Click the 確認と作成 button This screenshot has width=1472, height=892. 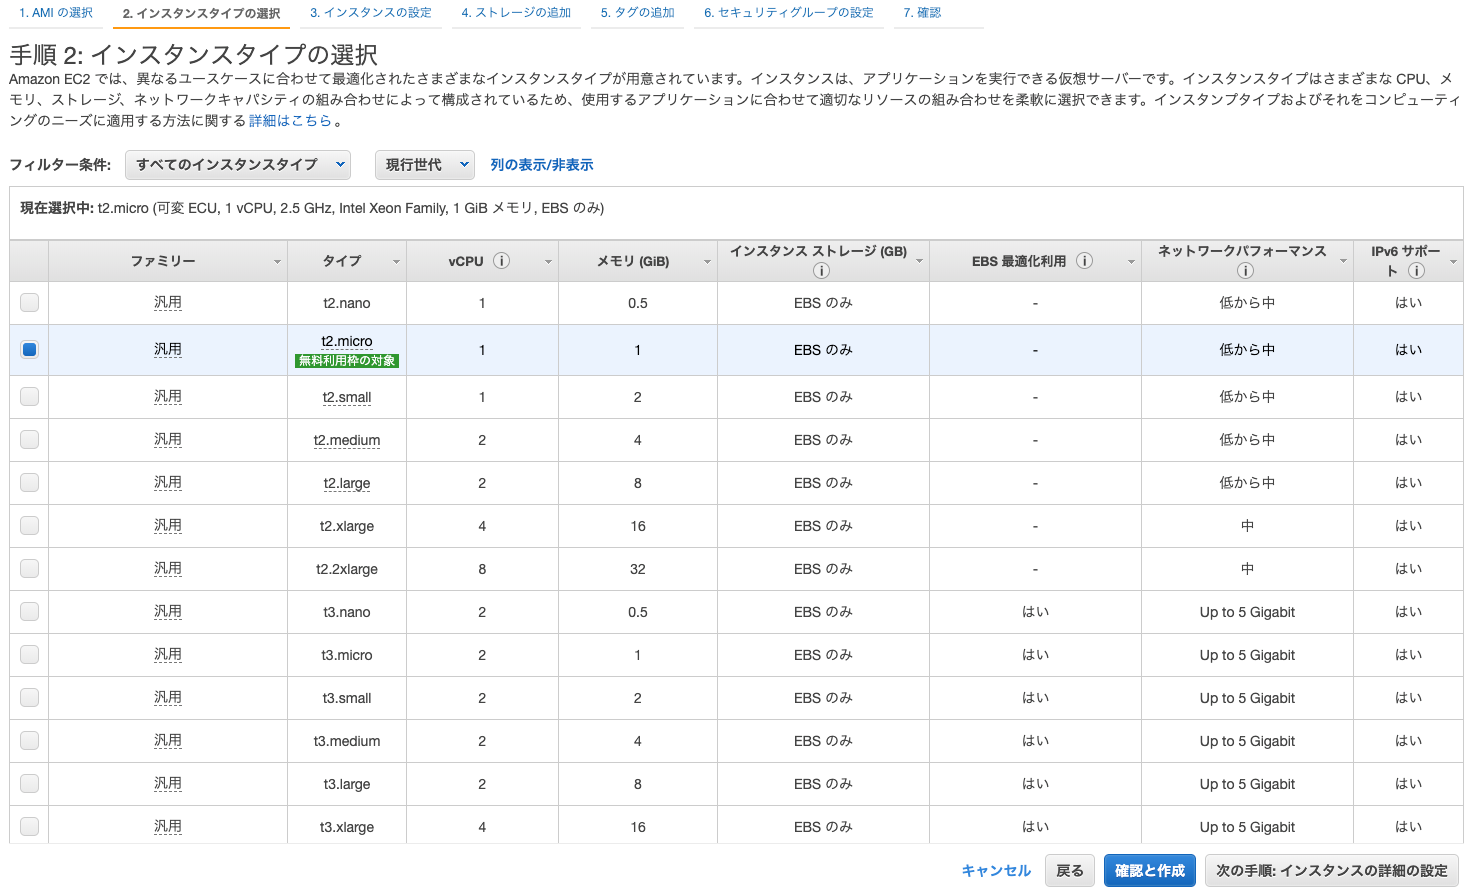(1149, 870)
